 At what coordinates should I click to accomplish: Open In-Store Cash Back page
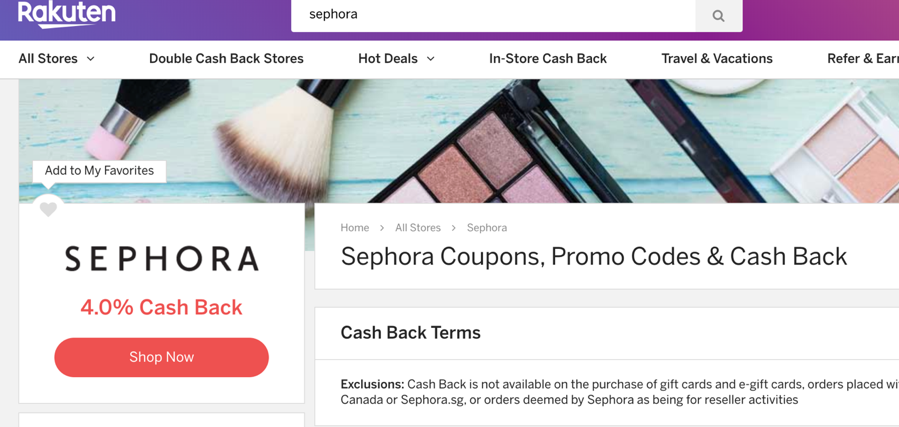click(x=547, y=59)
